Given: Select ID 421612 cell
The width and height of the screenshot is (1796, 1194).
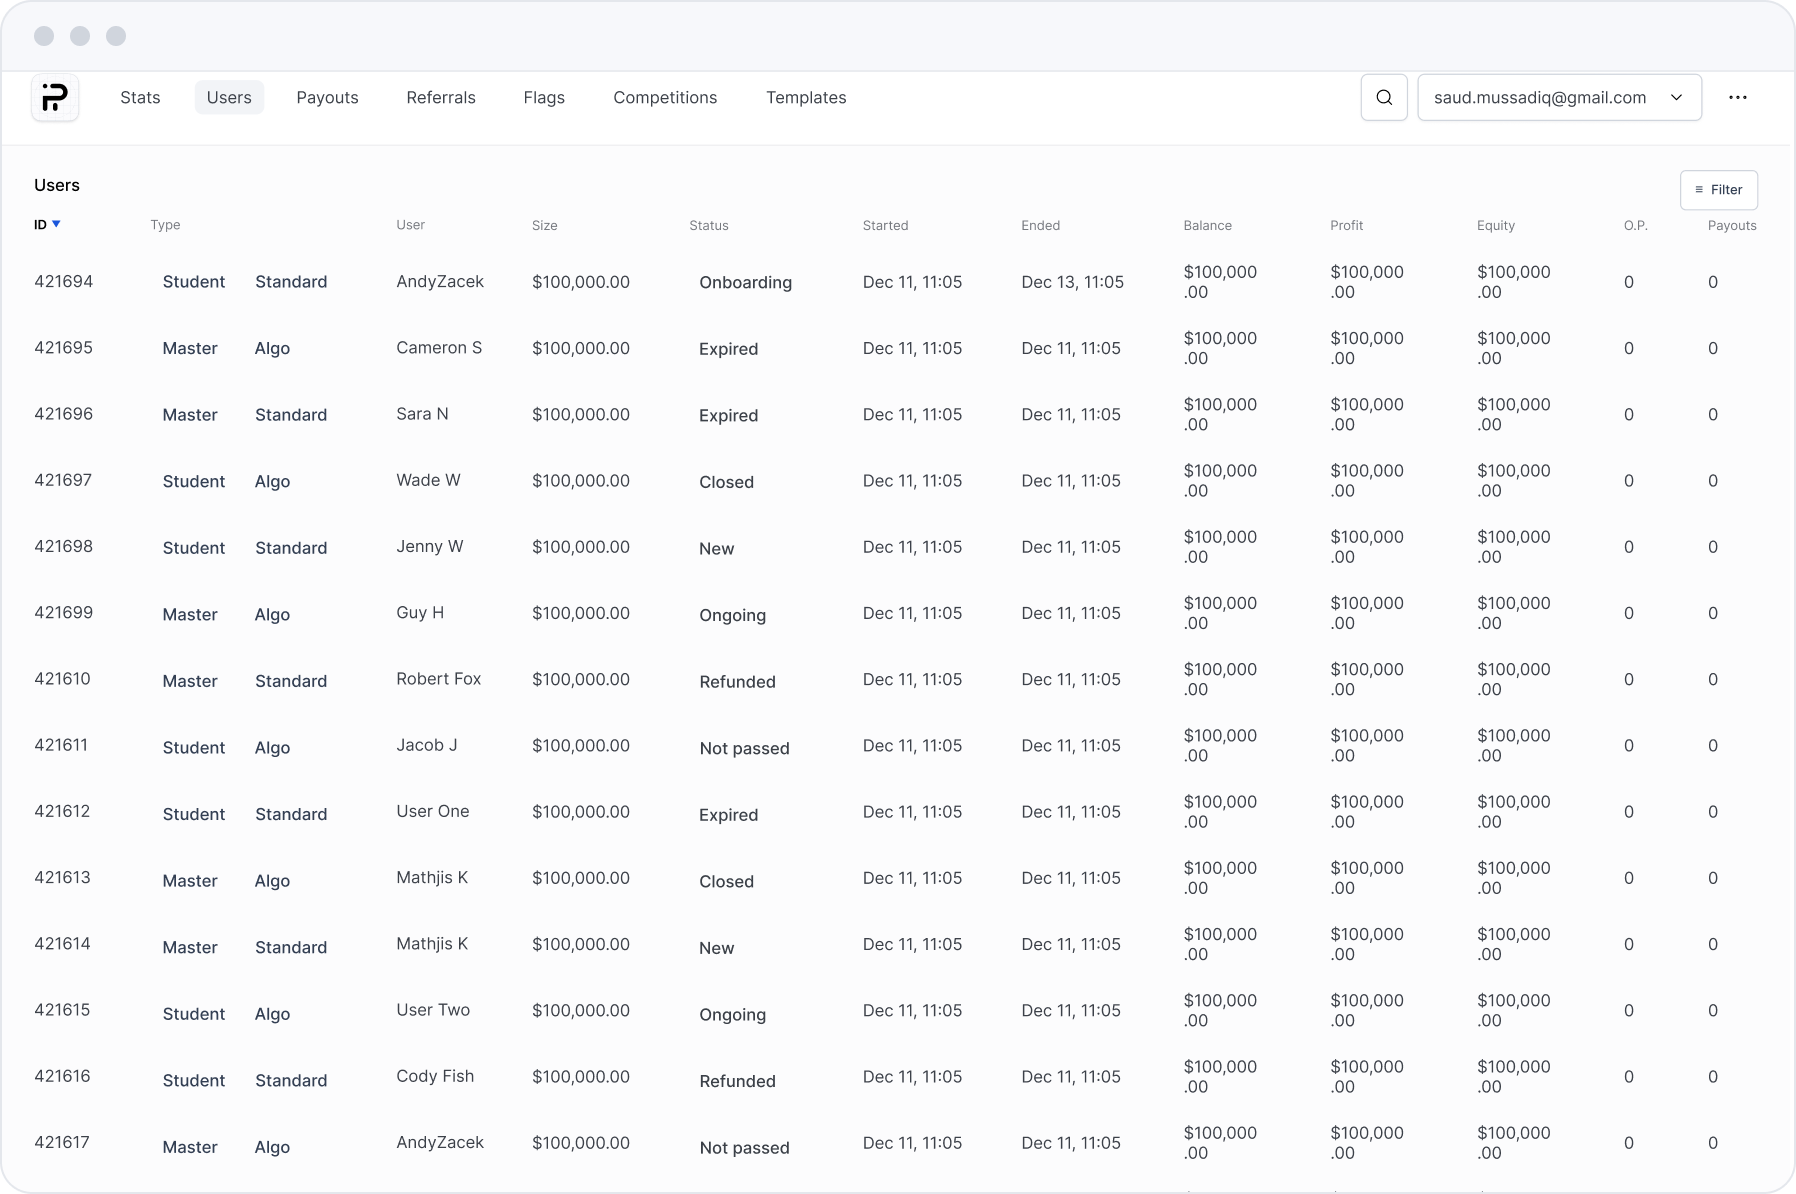Looking at the screenshot, I should [x=62, y=810].
